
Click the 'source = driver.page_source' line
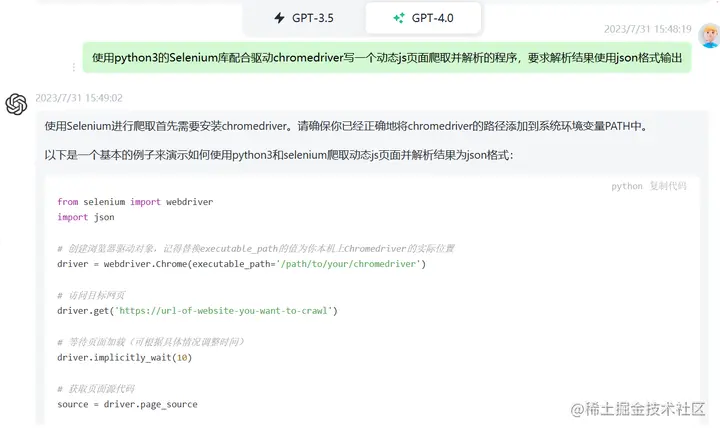pyautogui.click(x=127, y=404)
